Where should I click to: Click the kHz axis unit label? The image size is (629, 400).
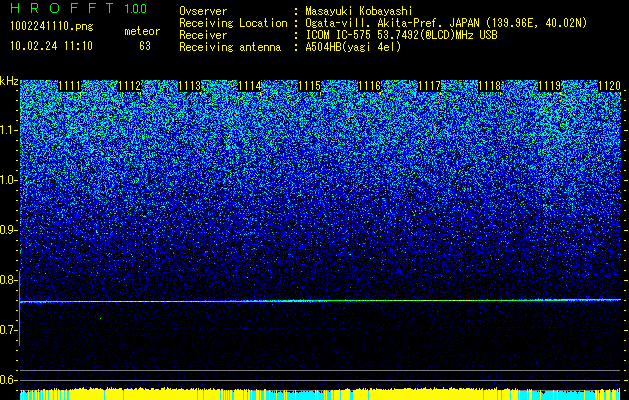tap(9, 81)
